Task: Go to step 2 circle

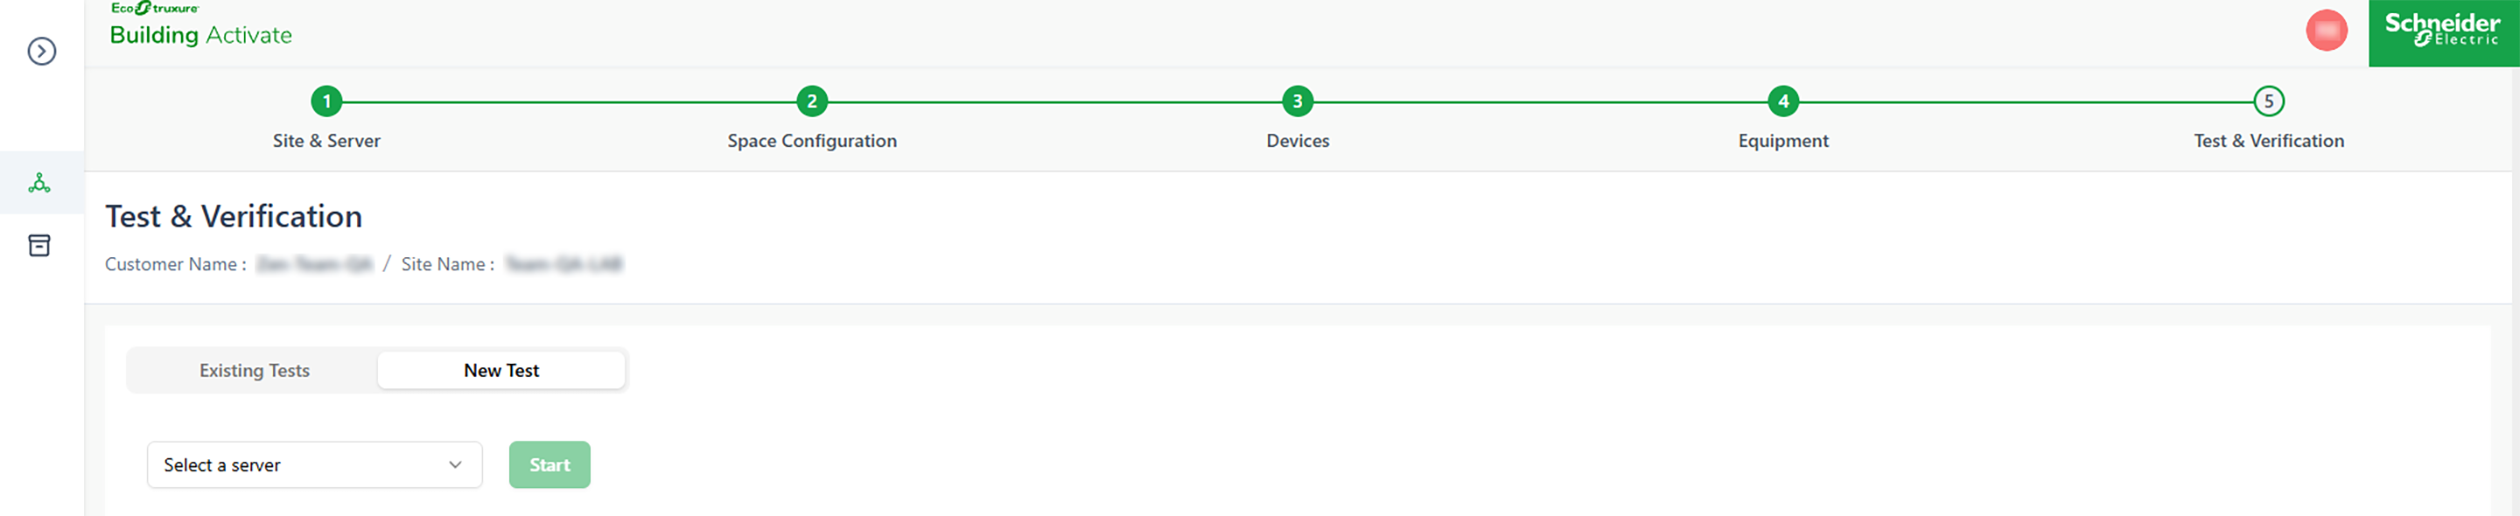Action: point(812,101)
